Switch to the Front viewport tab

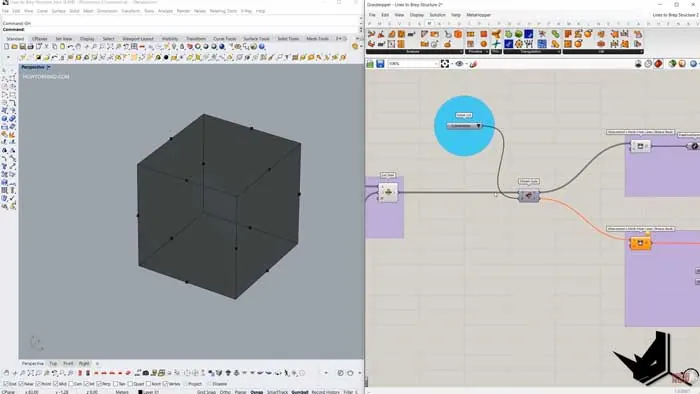(x=68, y=364)
